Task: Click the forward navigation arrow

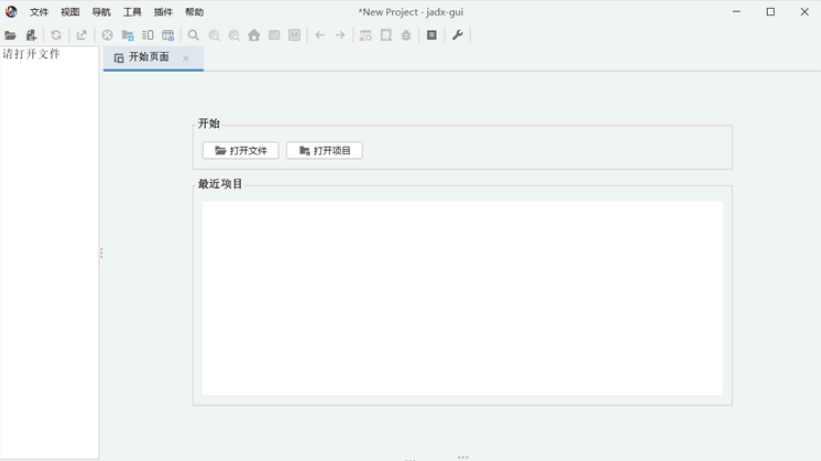Action: (x=340, y=35)
